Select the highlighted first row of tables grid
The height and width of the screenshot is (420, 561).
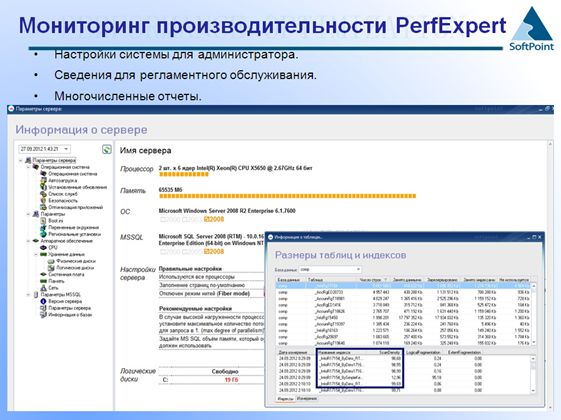pyautogui.click(x=403, y=286)
